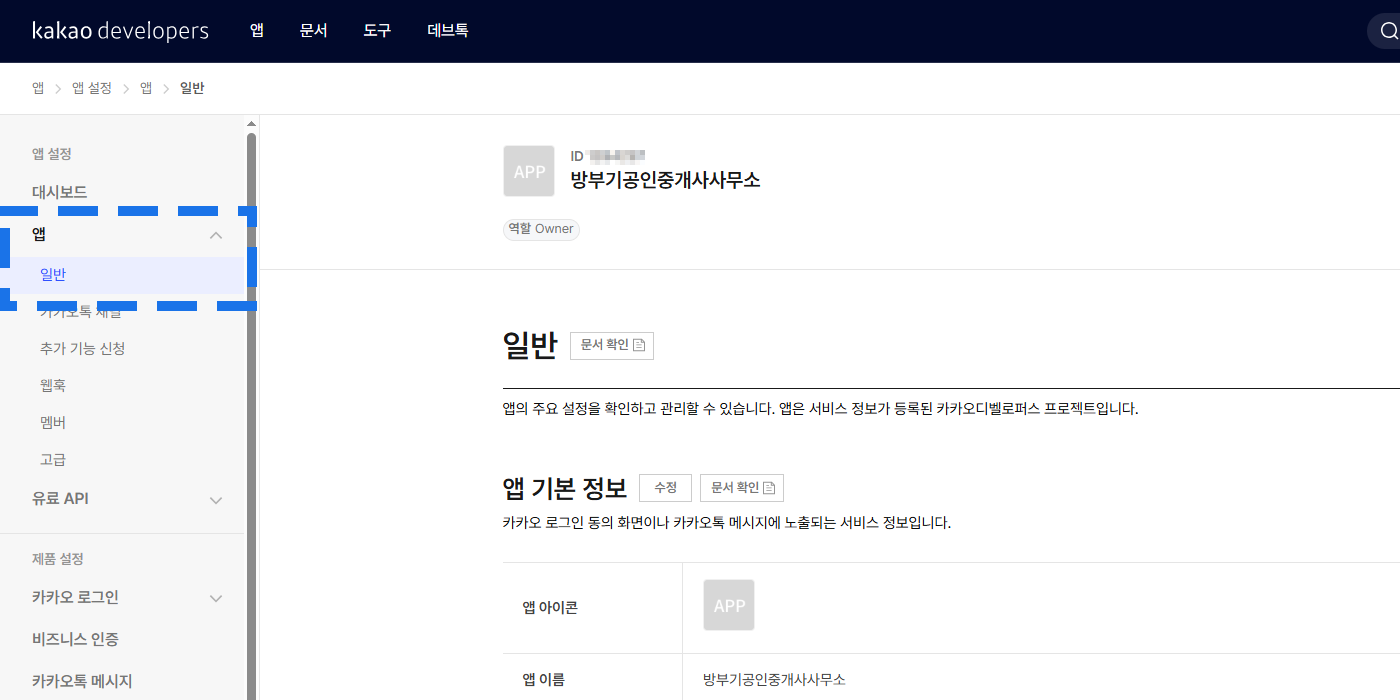Viewport: 1400px width, 700px height.
Task: Open the 문서 menu in top navigation
Action: (313, 31)
